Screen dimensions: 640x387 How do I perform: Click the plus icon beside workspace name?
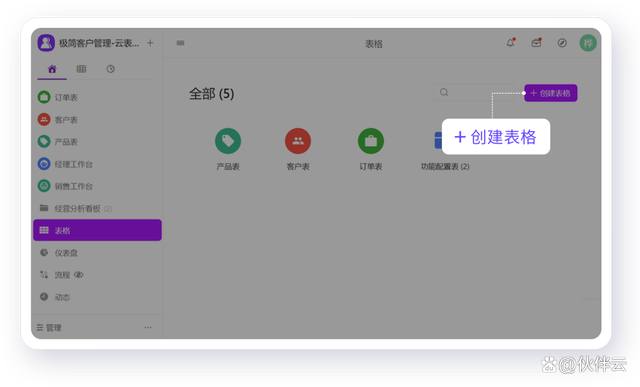pos(150,43)
